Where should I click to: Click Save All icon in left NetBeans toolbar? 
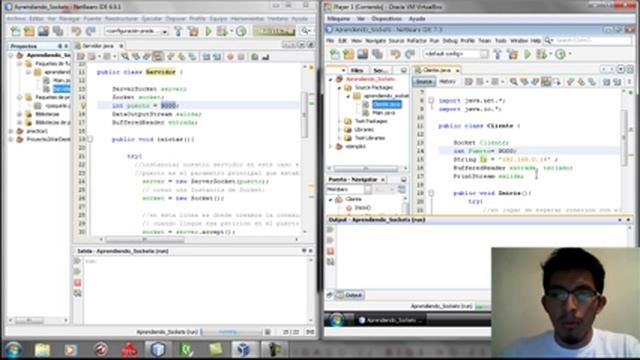(x=58, y=31)
